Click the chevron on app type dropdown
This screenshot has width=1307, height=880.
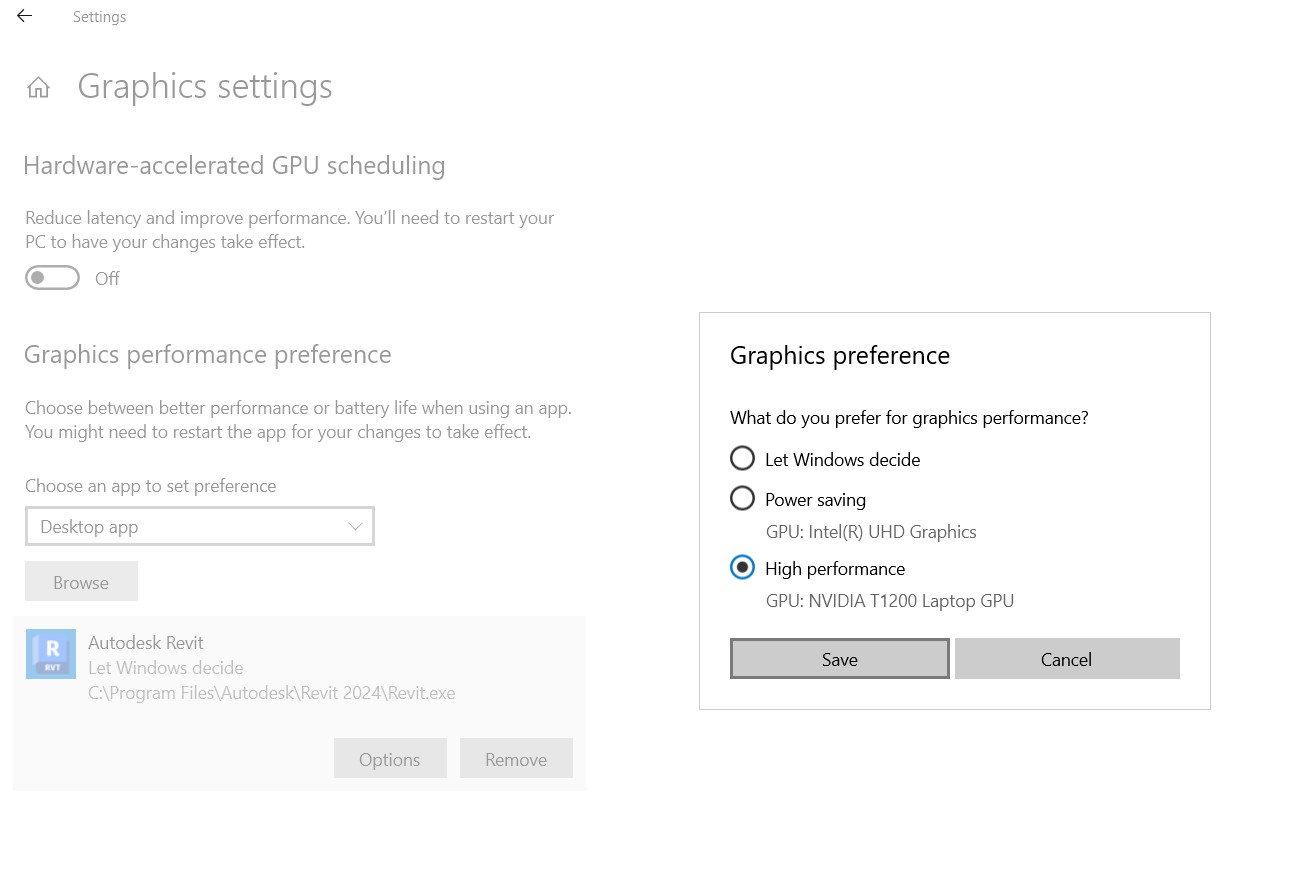(355, 527)
